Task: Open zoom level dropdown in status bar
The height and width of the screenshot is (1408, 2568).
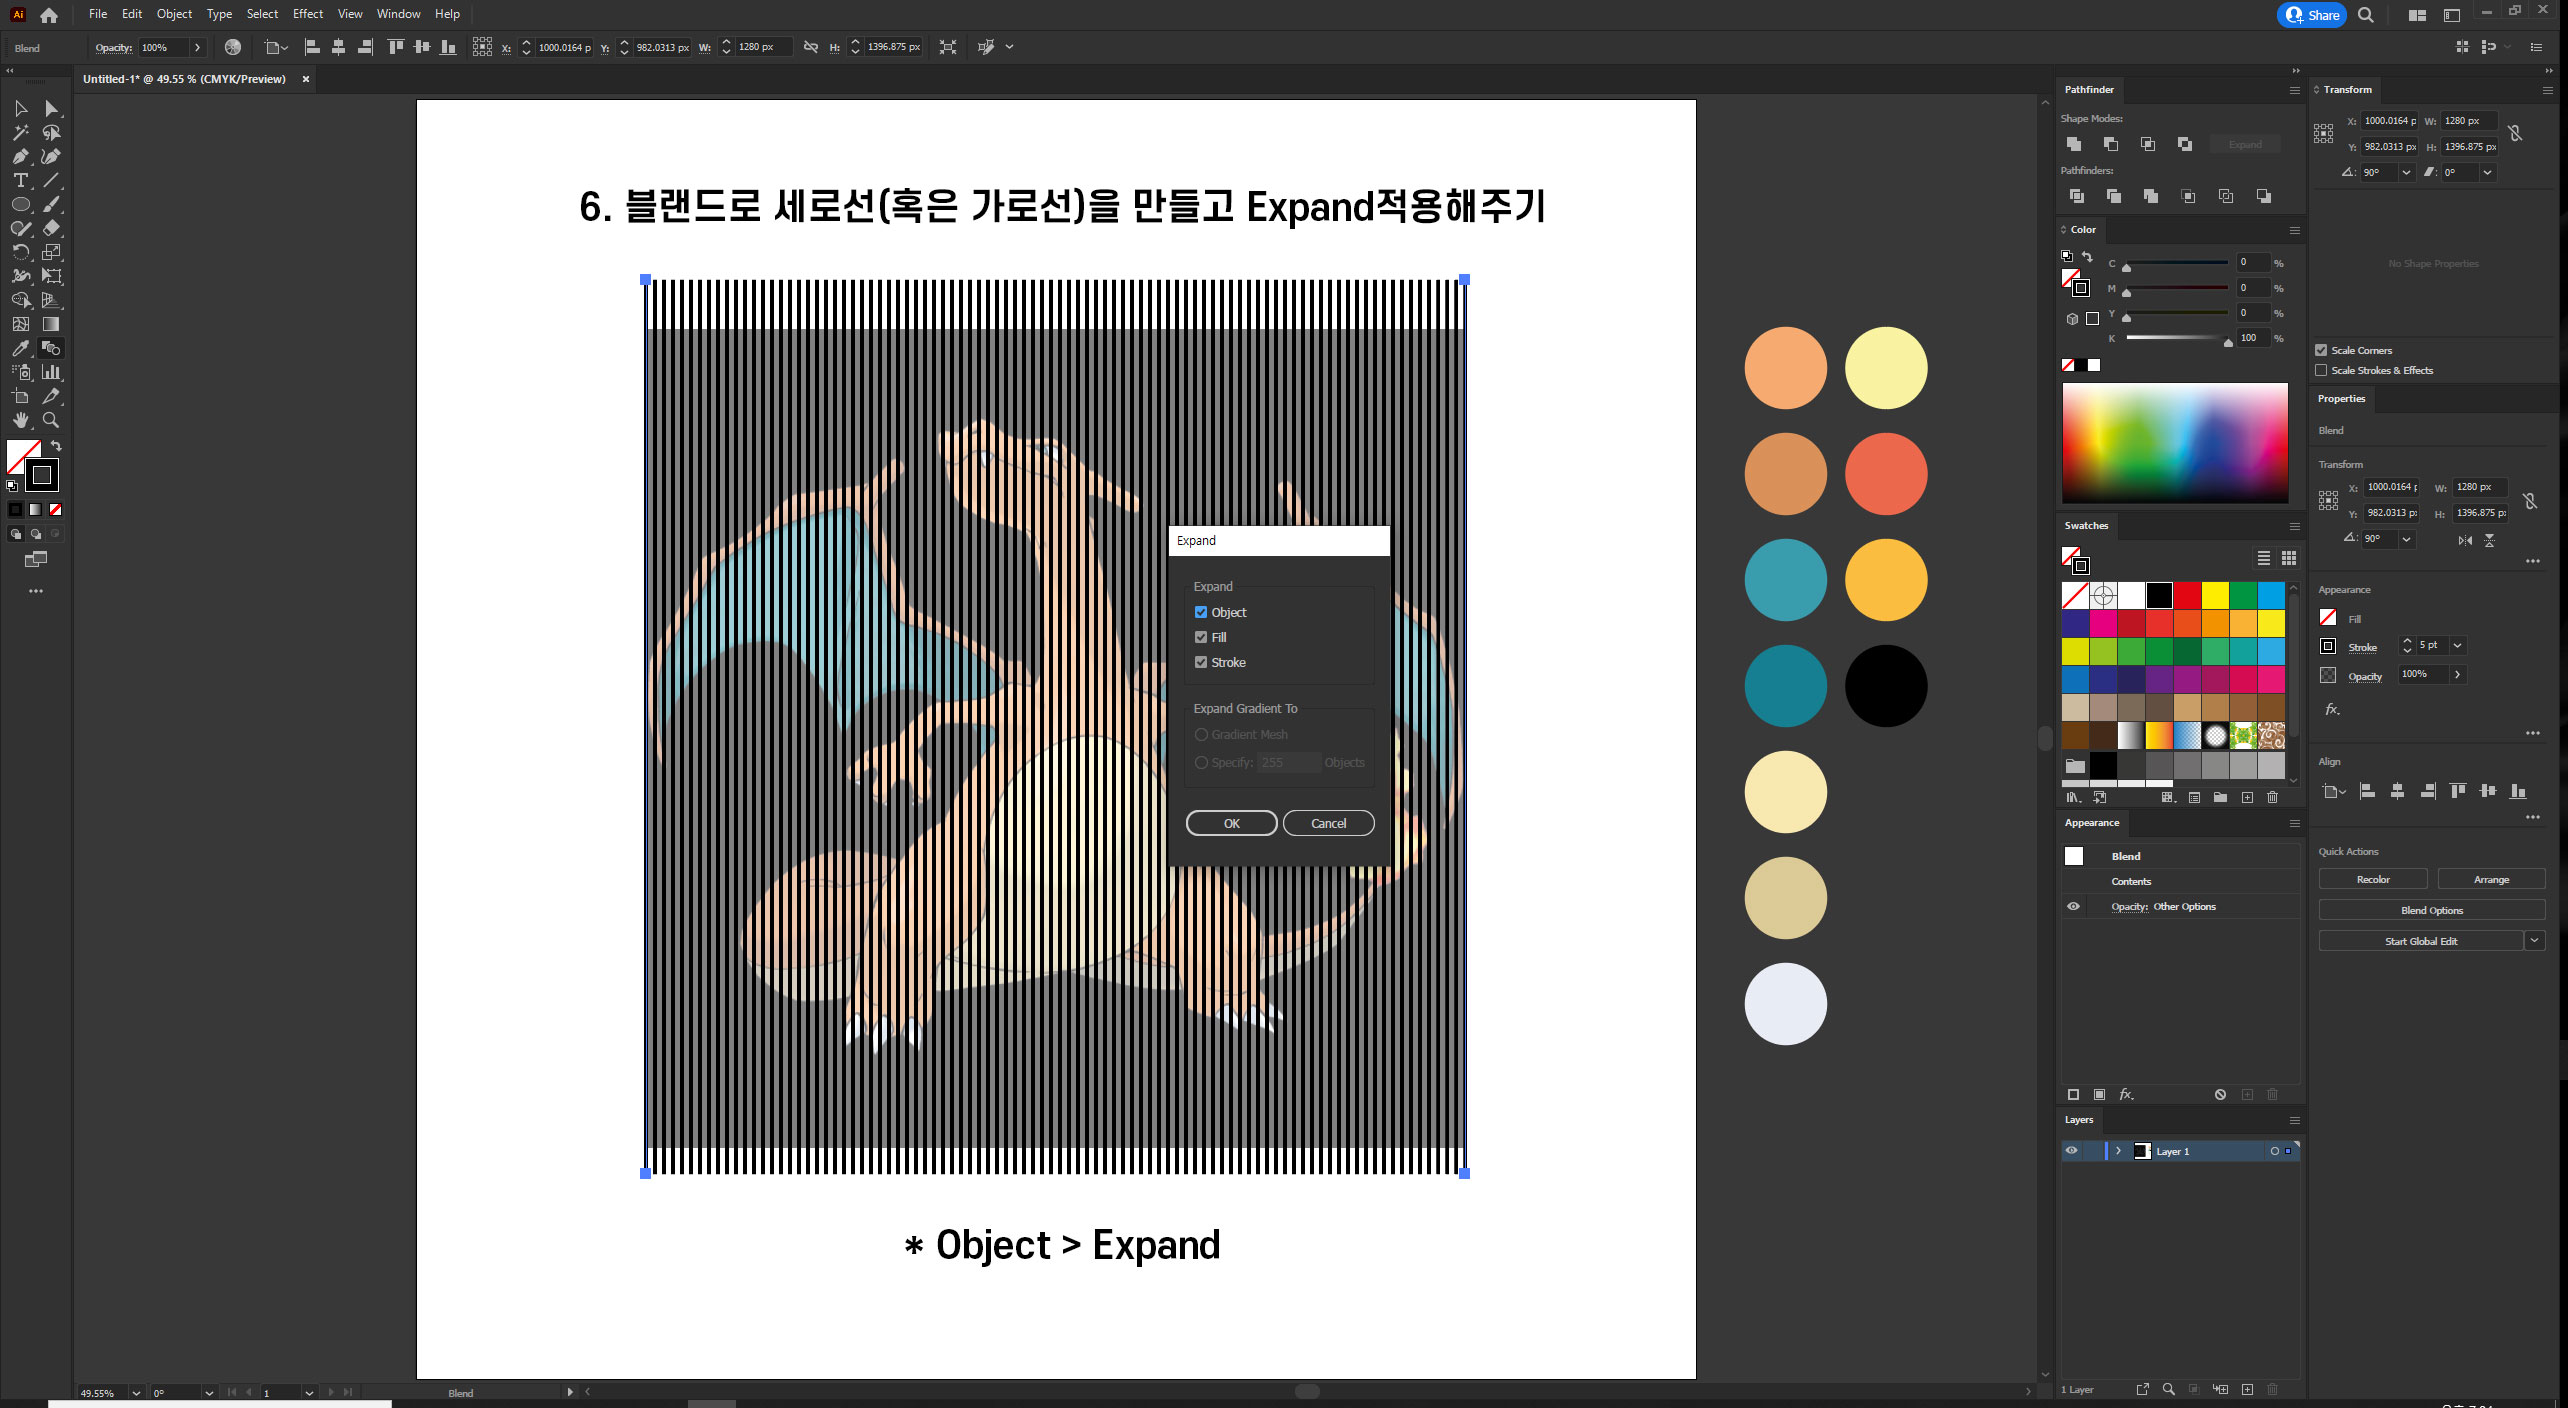Action: pyautogui.click(x=136, y=1393)
